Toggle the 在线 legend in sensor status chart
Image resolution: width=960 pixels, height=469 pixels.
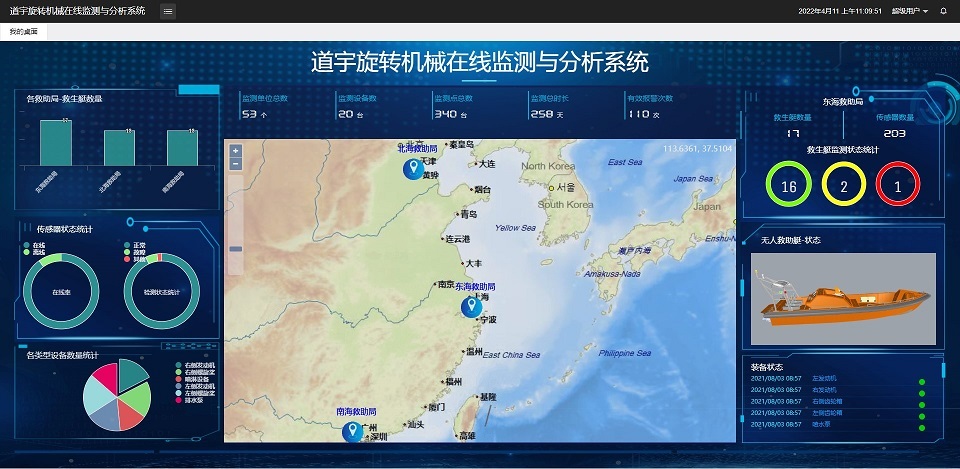pos(39,245)
